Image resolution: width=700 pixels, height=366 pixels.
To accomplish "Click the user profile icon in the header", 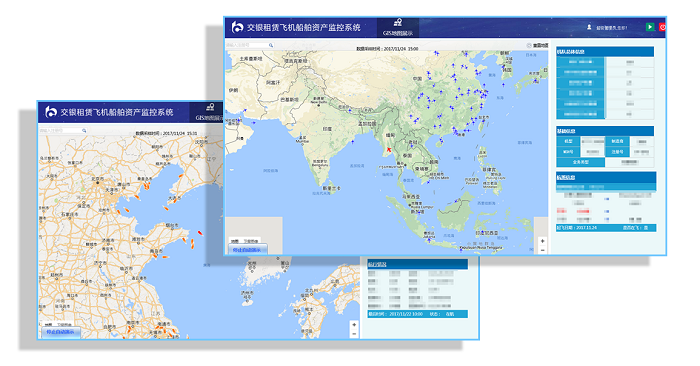I will (x=589, y=27).
